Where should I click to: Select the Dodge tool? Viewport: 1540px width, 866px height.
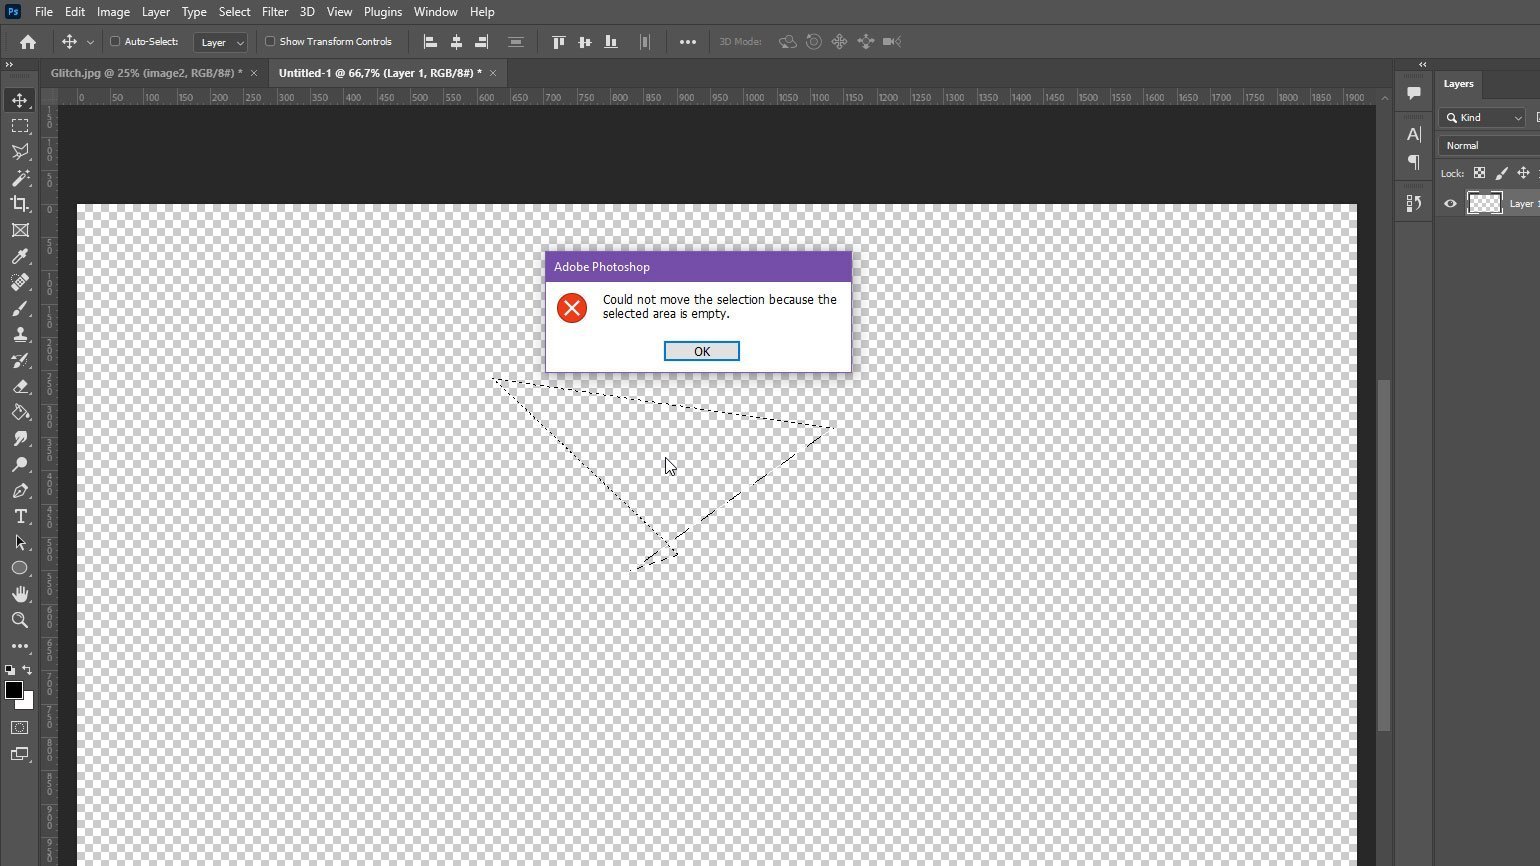[x=20, y=465]
